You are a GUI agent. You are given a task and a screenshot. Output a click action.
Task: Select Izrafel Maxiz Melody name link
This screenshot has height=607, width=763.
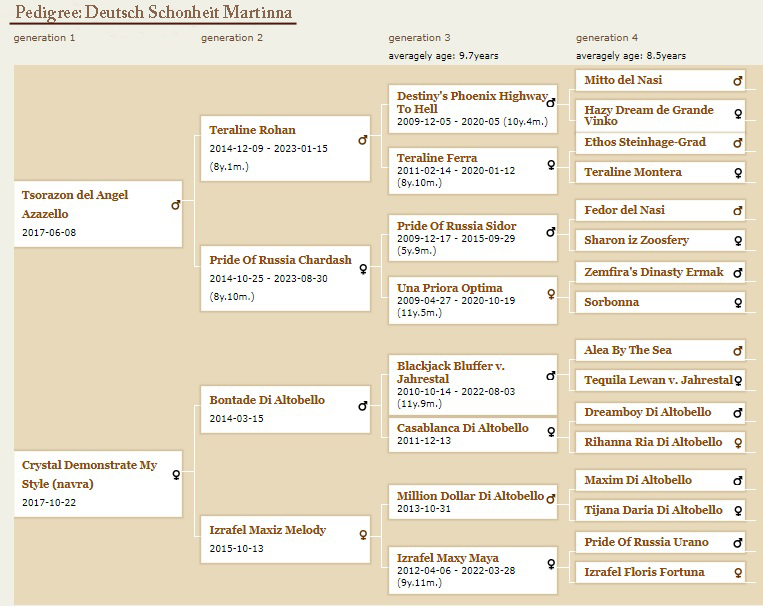pos(267,530)
